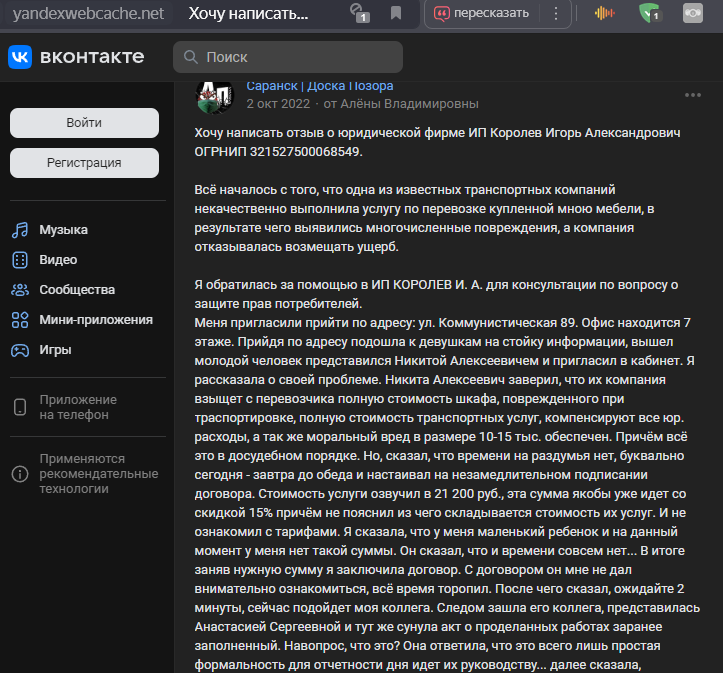Click the orange sound wave icon
Screen dimensions: 723x673
(x=604, y=13)
